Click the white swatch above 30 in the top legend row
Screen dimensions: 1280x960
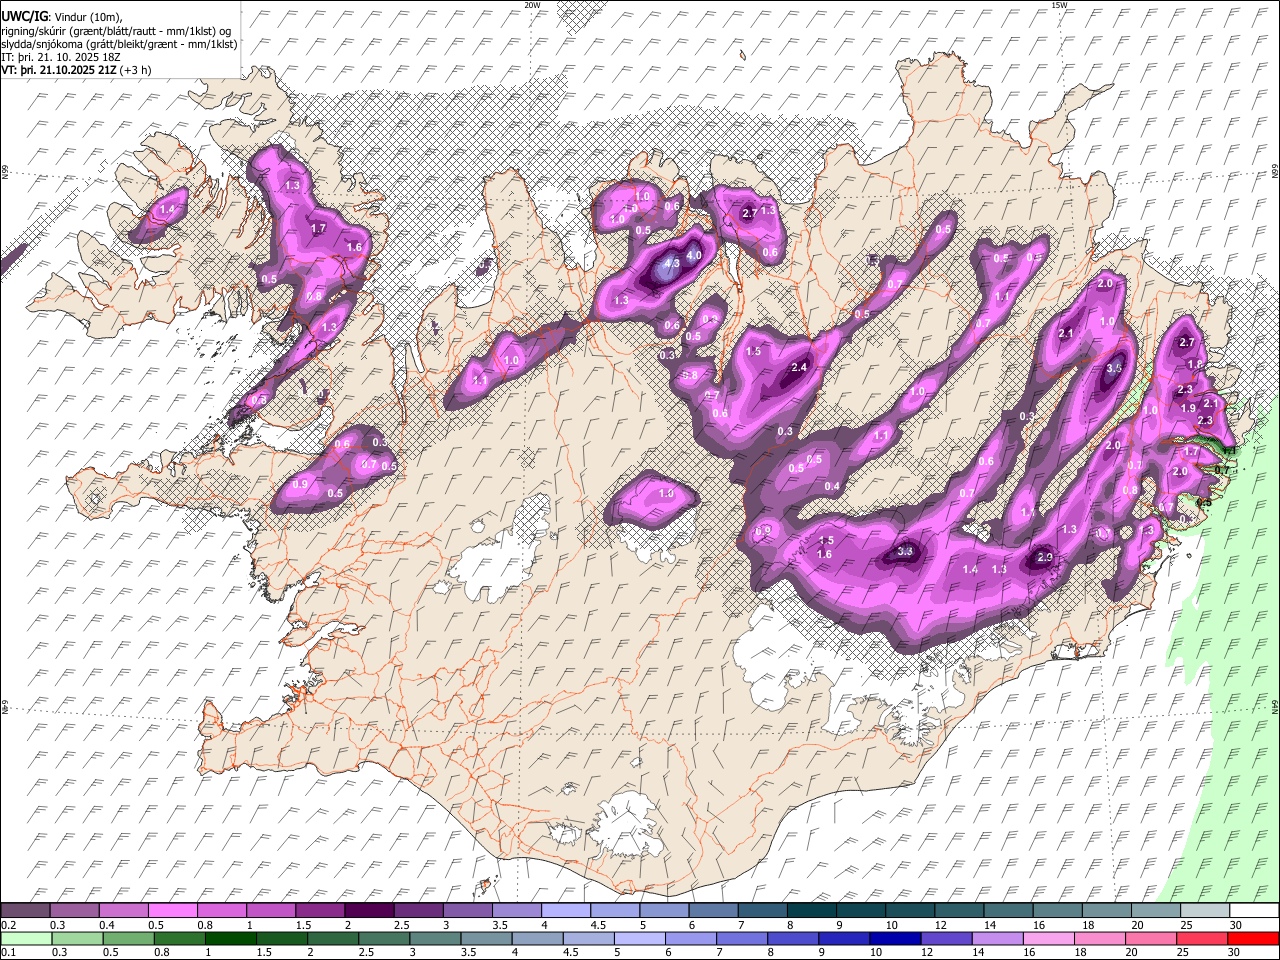[x=1254, y=910]
